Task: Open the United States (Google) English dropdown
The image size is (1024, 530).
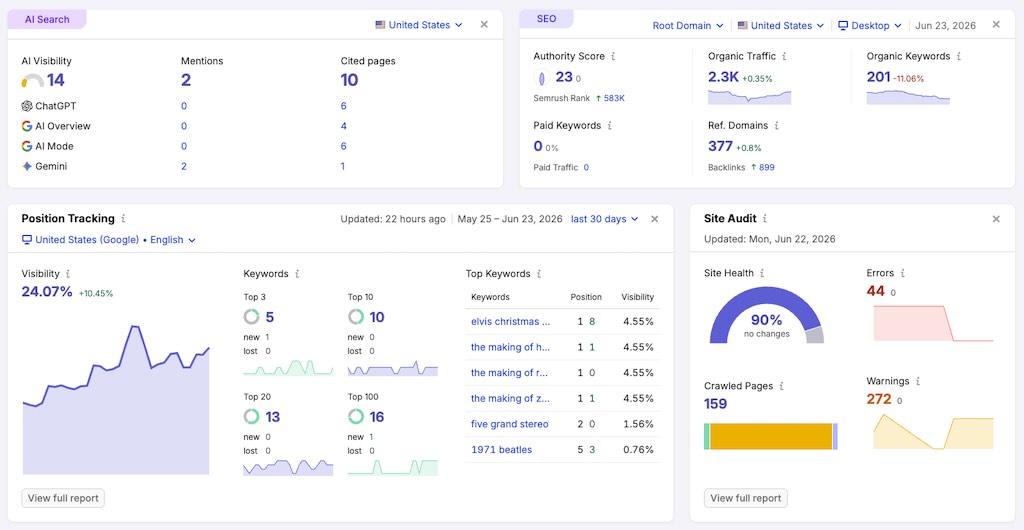Action: [x=108, y=240]
